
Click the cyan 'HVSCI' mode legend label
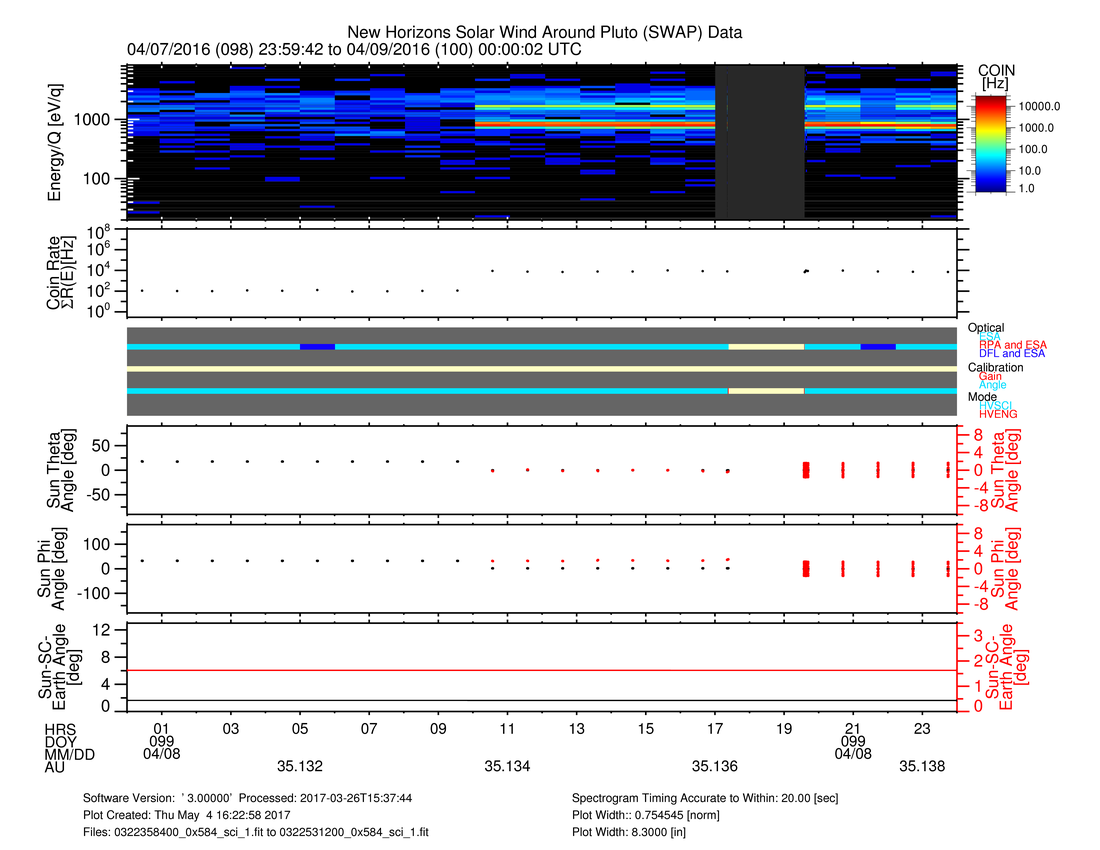999,405
